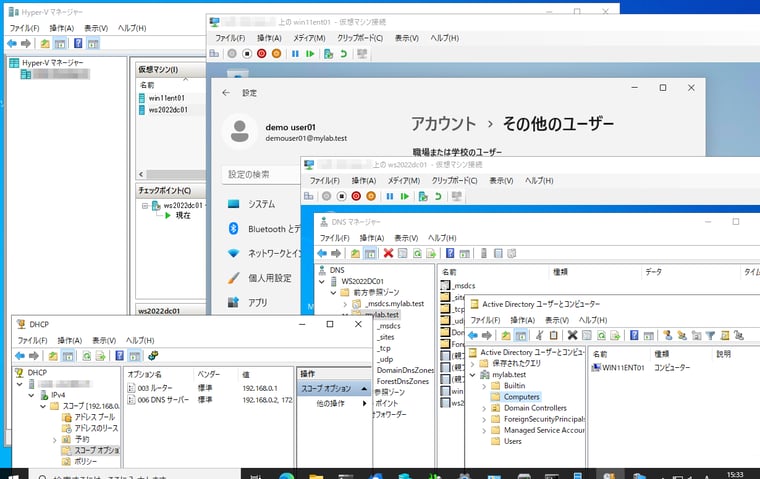Click pause icon in ws2022dc01 VM toolbar

tap(390, 196)
